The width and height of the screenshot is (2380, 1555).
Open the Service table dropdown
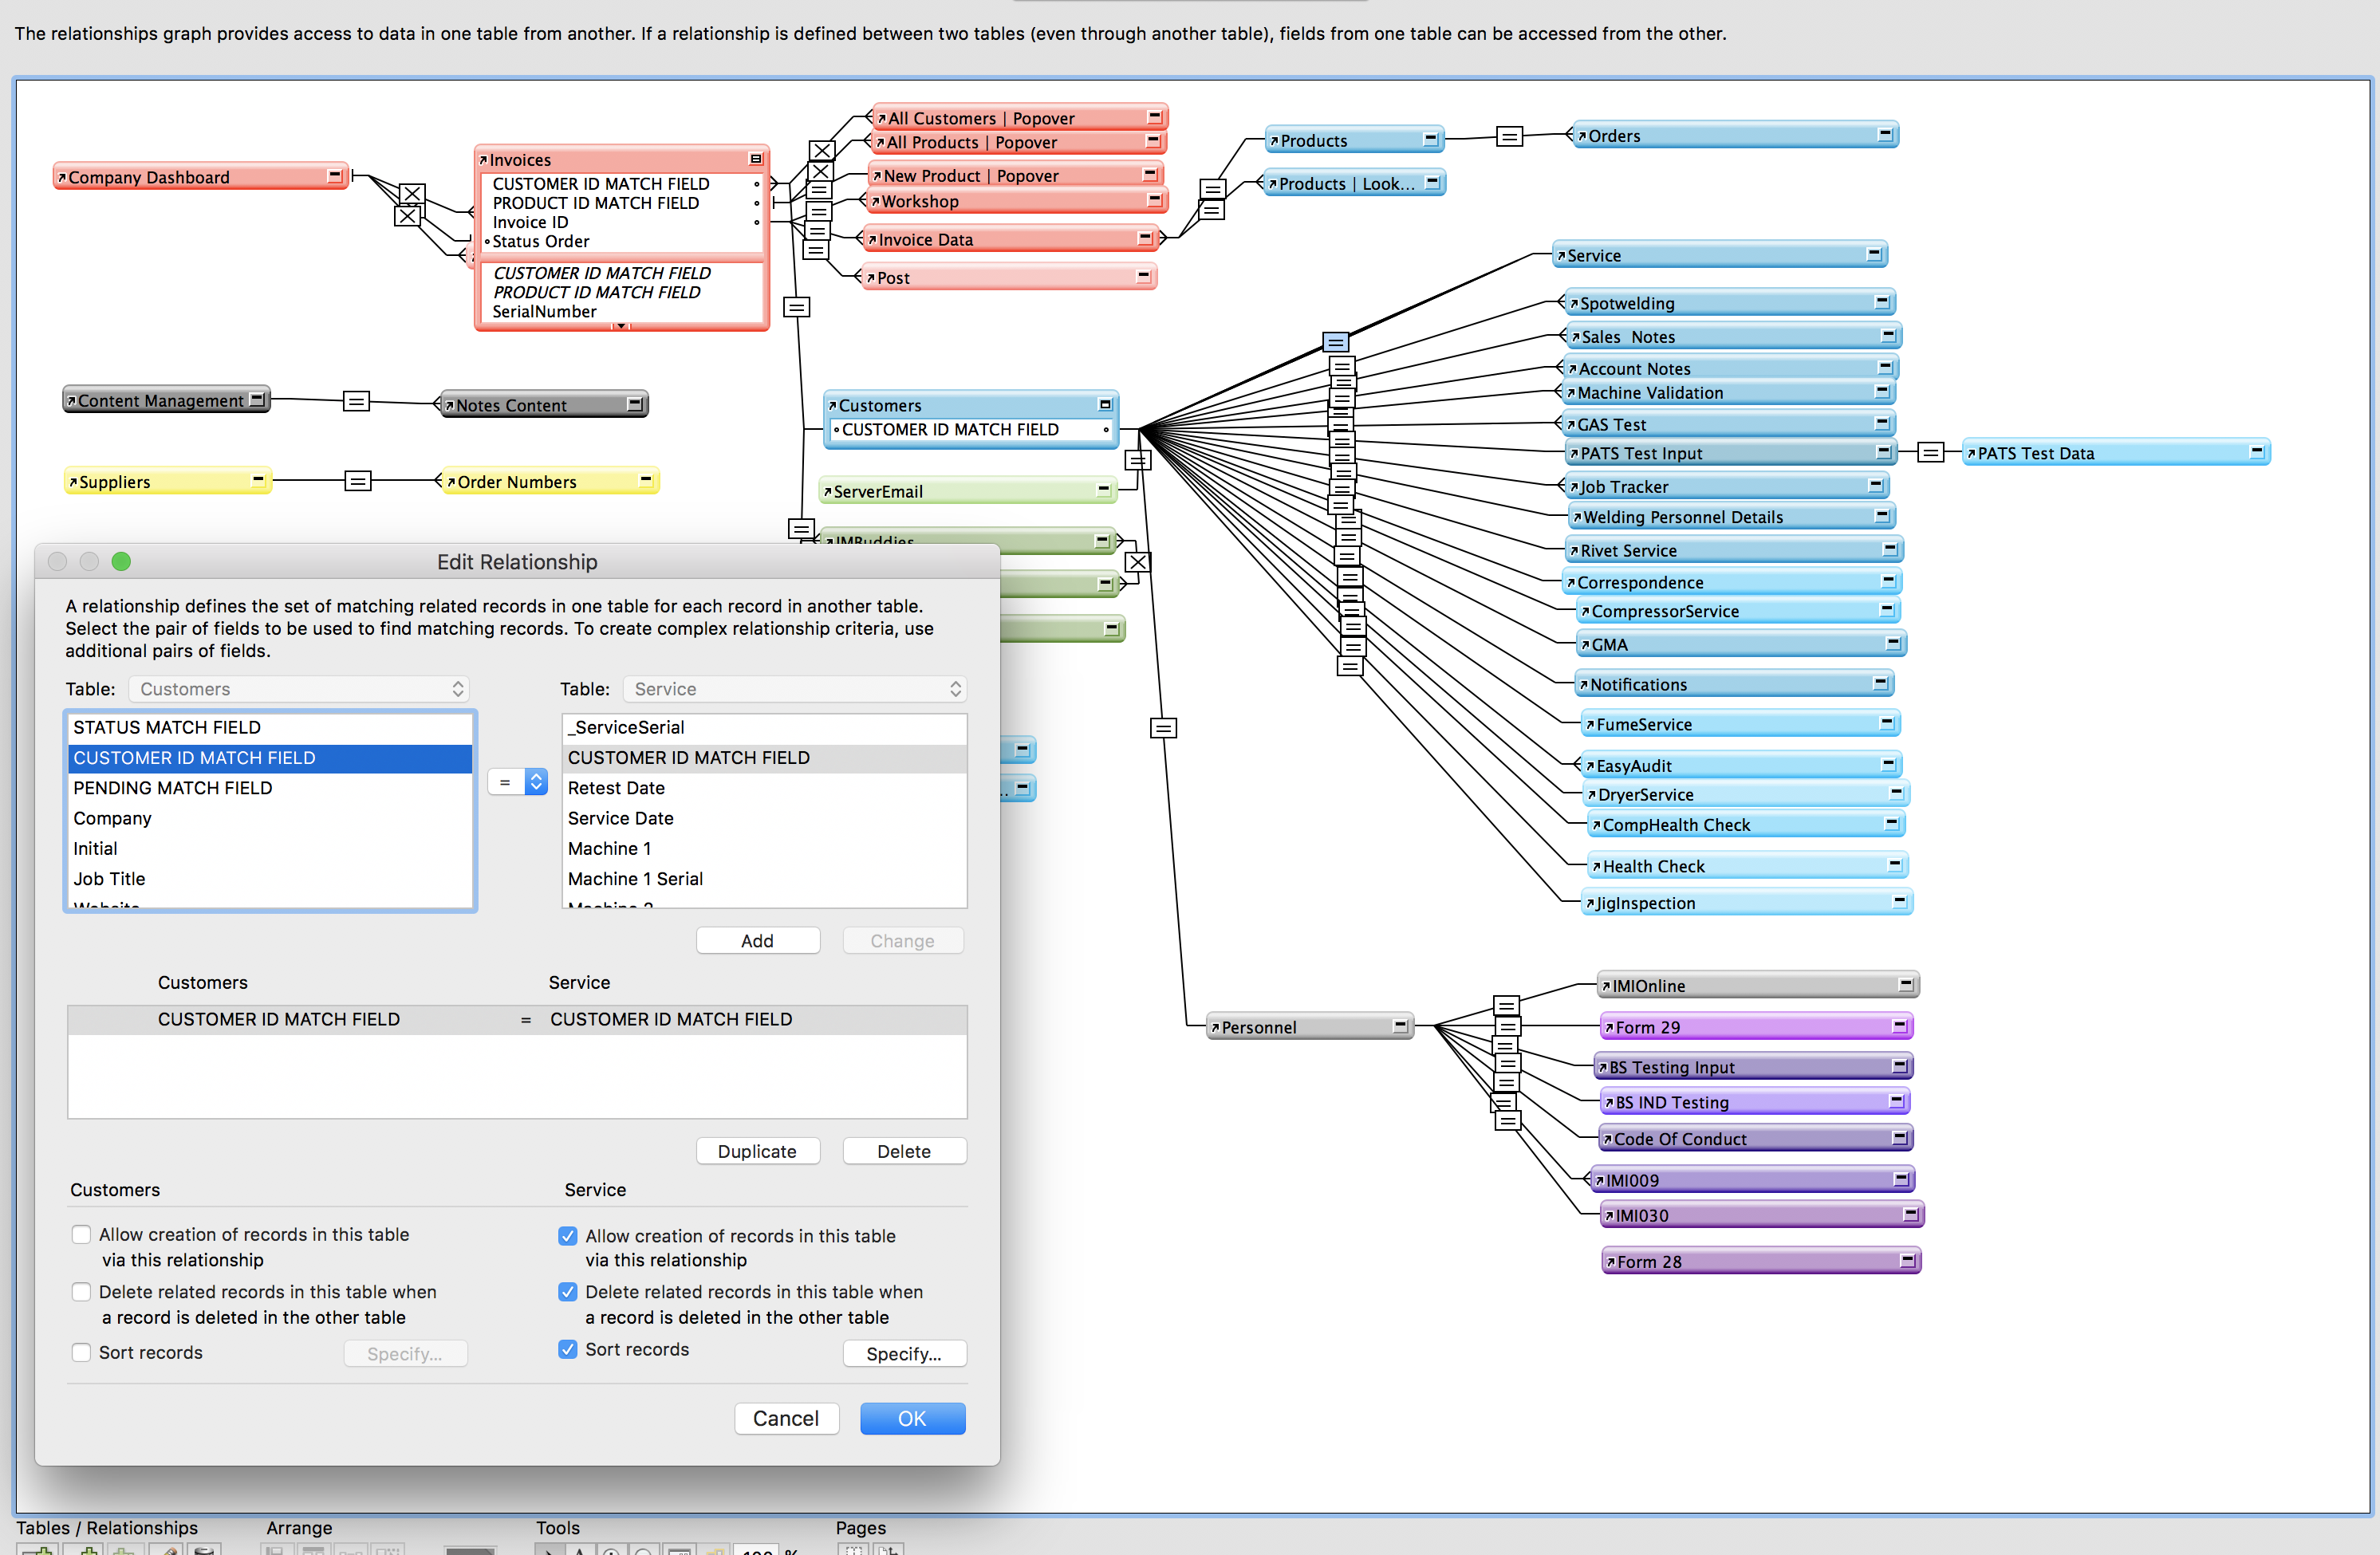point(795,689)
